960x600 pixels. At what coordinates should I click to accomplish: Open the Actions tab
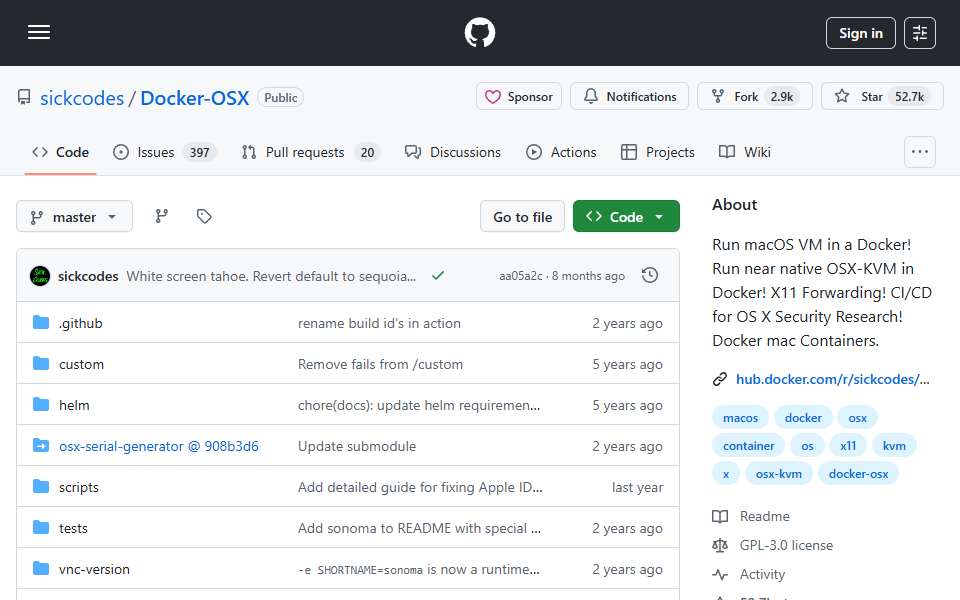pyautogui.click(x=561, y=152)
